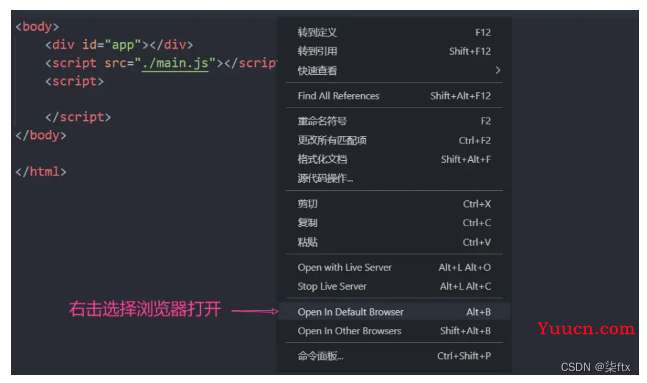This screenshot has height=383, width=647.
Task: Click the empty opening script tag line
Action: (74, 81)
